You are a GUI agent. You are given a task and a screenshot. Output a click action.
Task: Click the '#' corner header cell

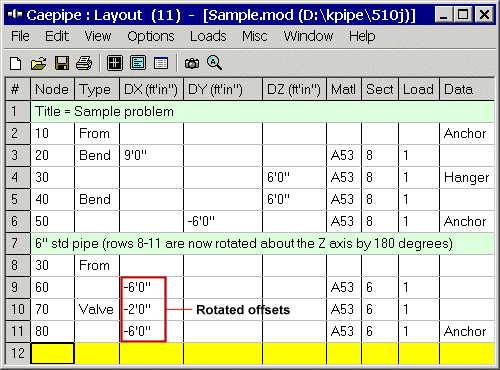tap(18, 89)
